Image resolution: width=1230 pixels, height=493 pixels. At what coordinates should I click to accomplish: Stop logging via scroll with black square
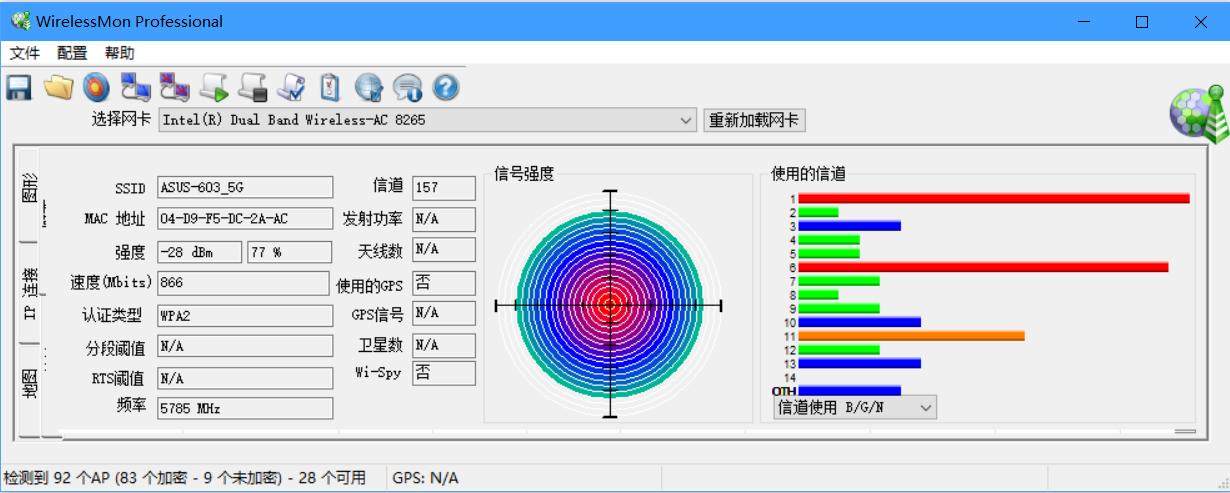[253, 88]
